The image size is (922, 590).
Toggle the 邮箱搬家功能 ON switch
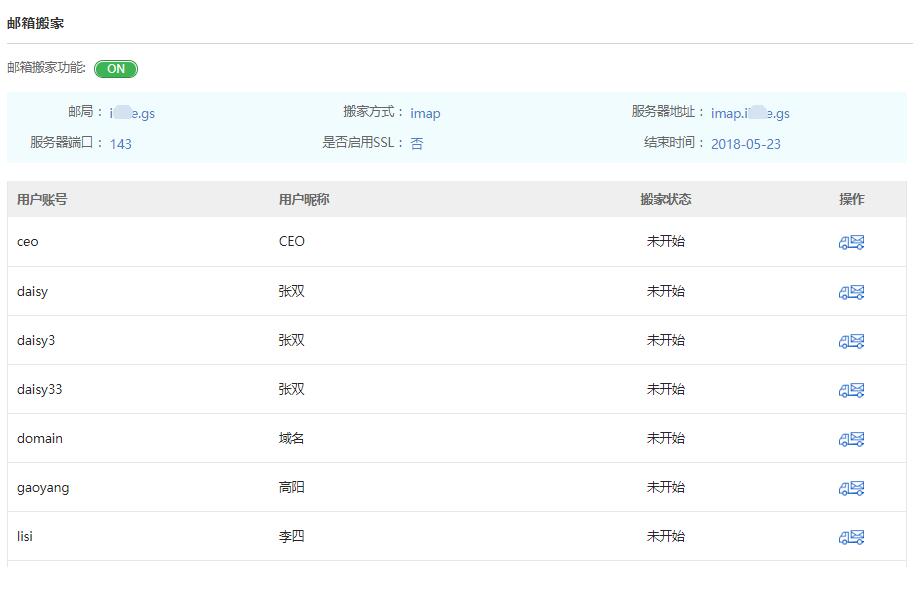click(x=116, y=69)
